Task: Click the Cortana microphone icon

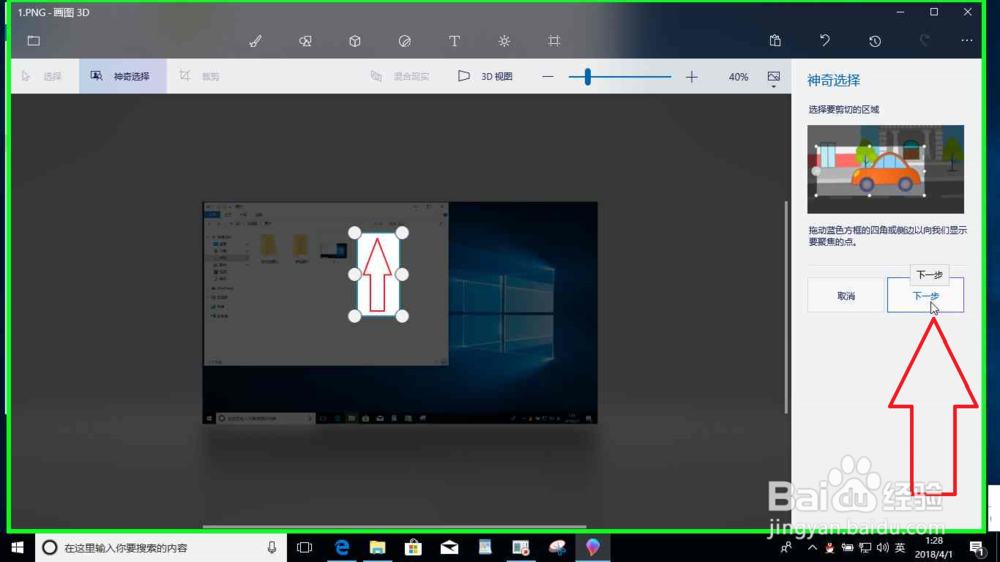Action: (x=272, y=547)
